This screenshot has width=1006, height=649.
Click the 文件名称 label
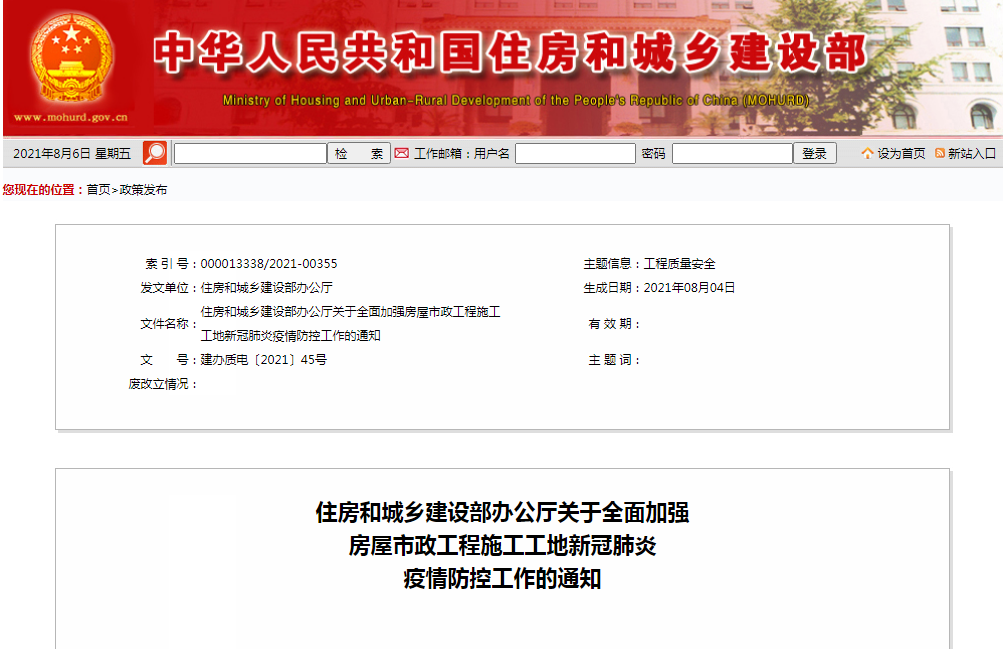167,324
